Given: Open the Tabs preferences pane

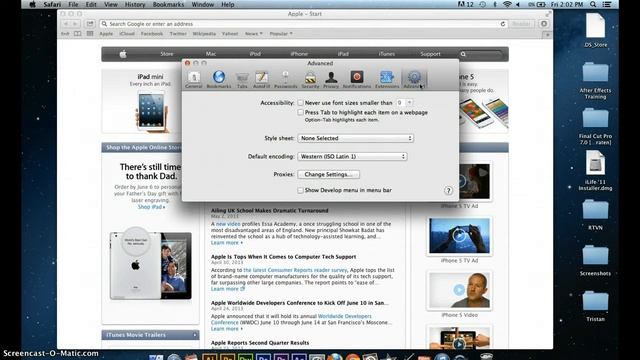Looking at the screenshot, I should tap(242, 80).
